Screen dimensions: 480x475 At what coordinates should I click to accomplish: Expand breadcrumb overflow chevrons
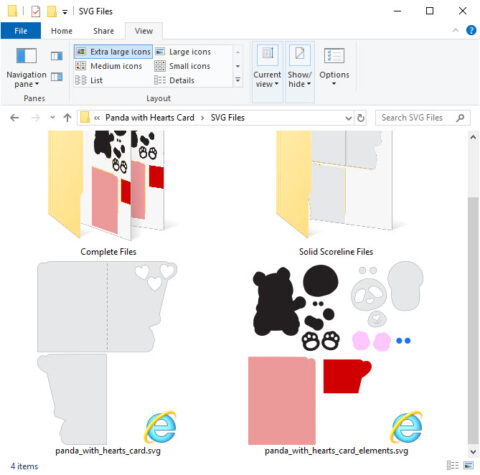coord(97,118)
